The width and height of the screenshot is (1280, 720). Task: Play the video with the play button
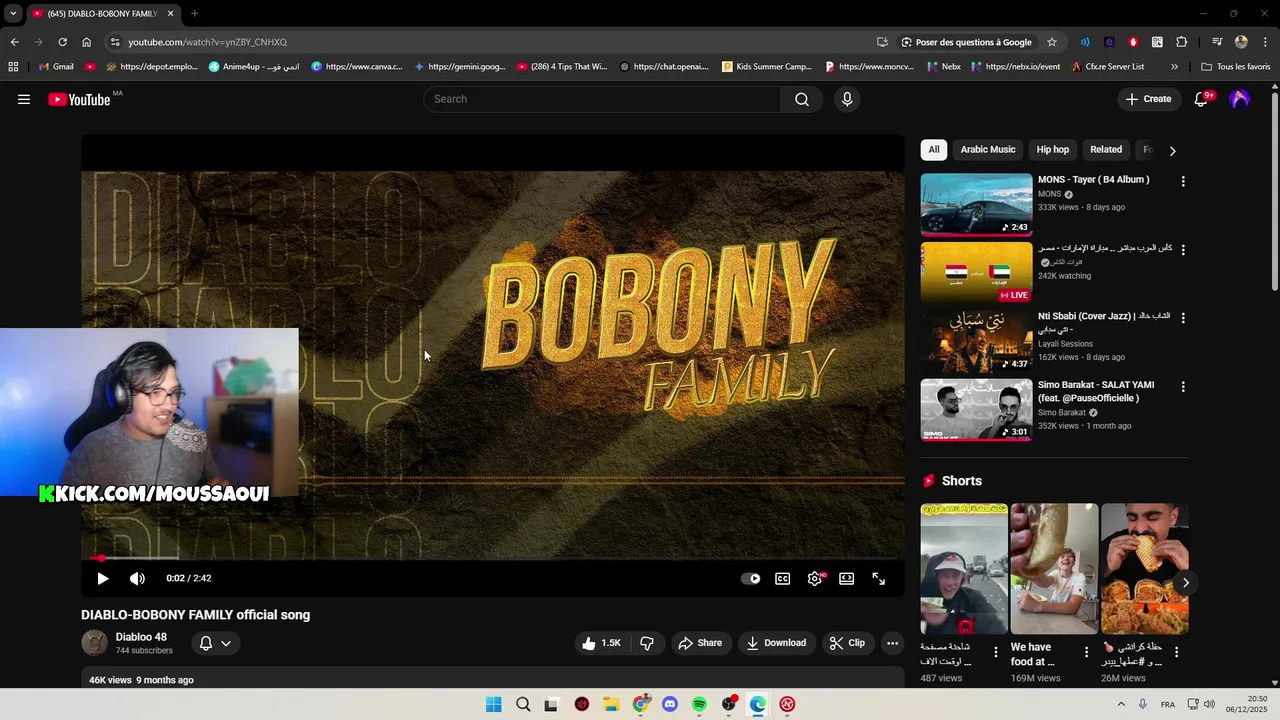tap(102, 578)
